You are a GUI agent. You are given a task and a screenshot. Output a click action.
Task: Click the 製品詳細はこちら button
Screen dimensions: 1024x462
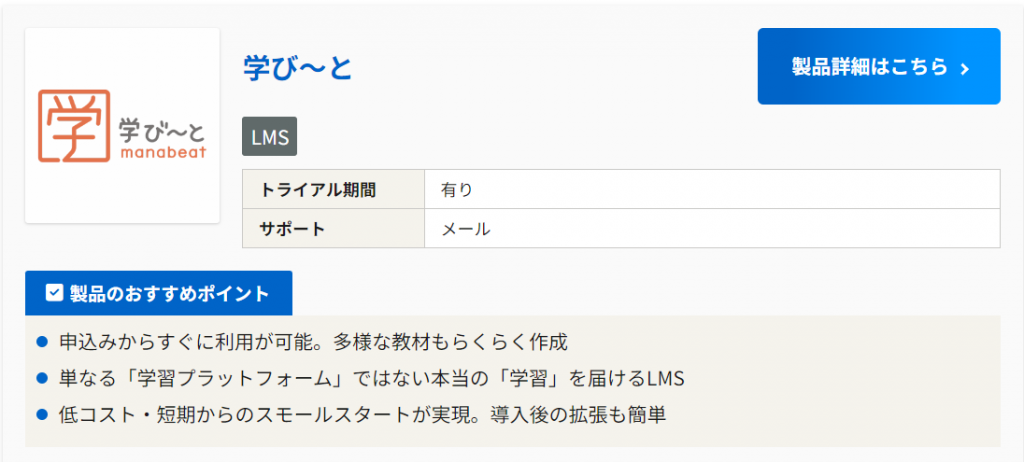tap(868, 67)
